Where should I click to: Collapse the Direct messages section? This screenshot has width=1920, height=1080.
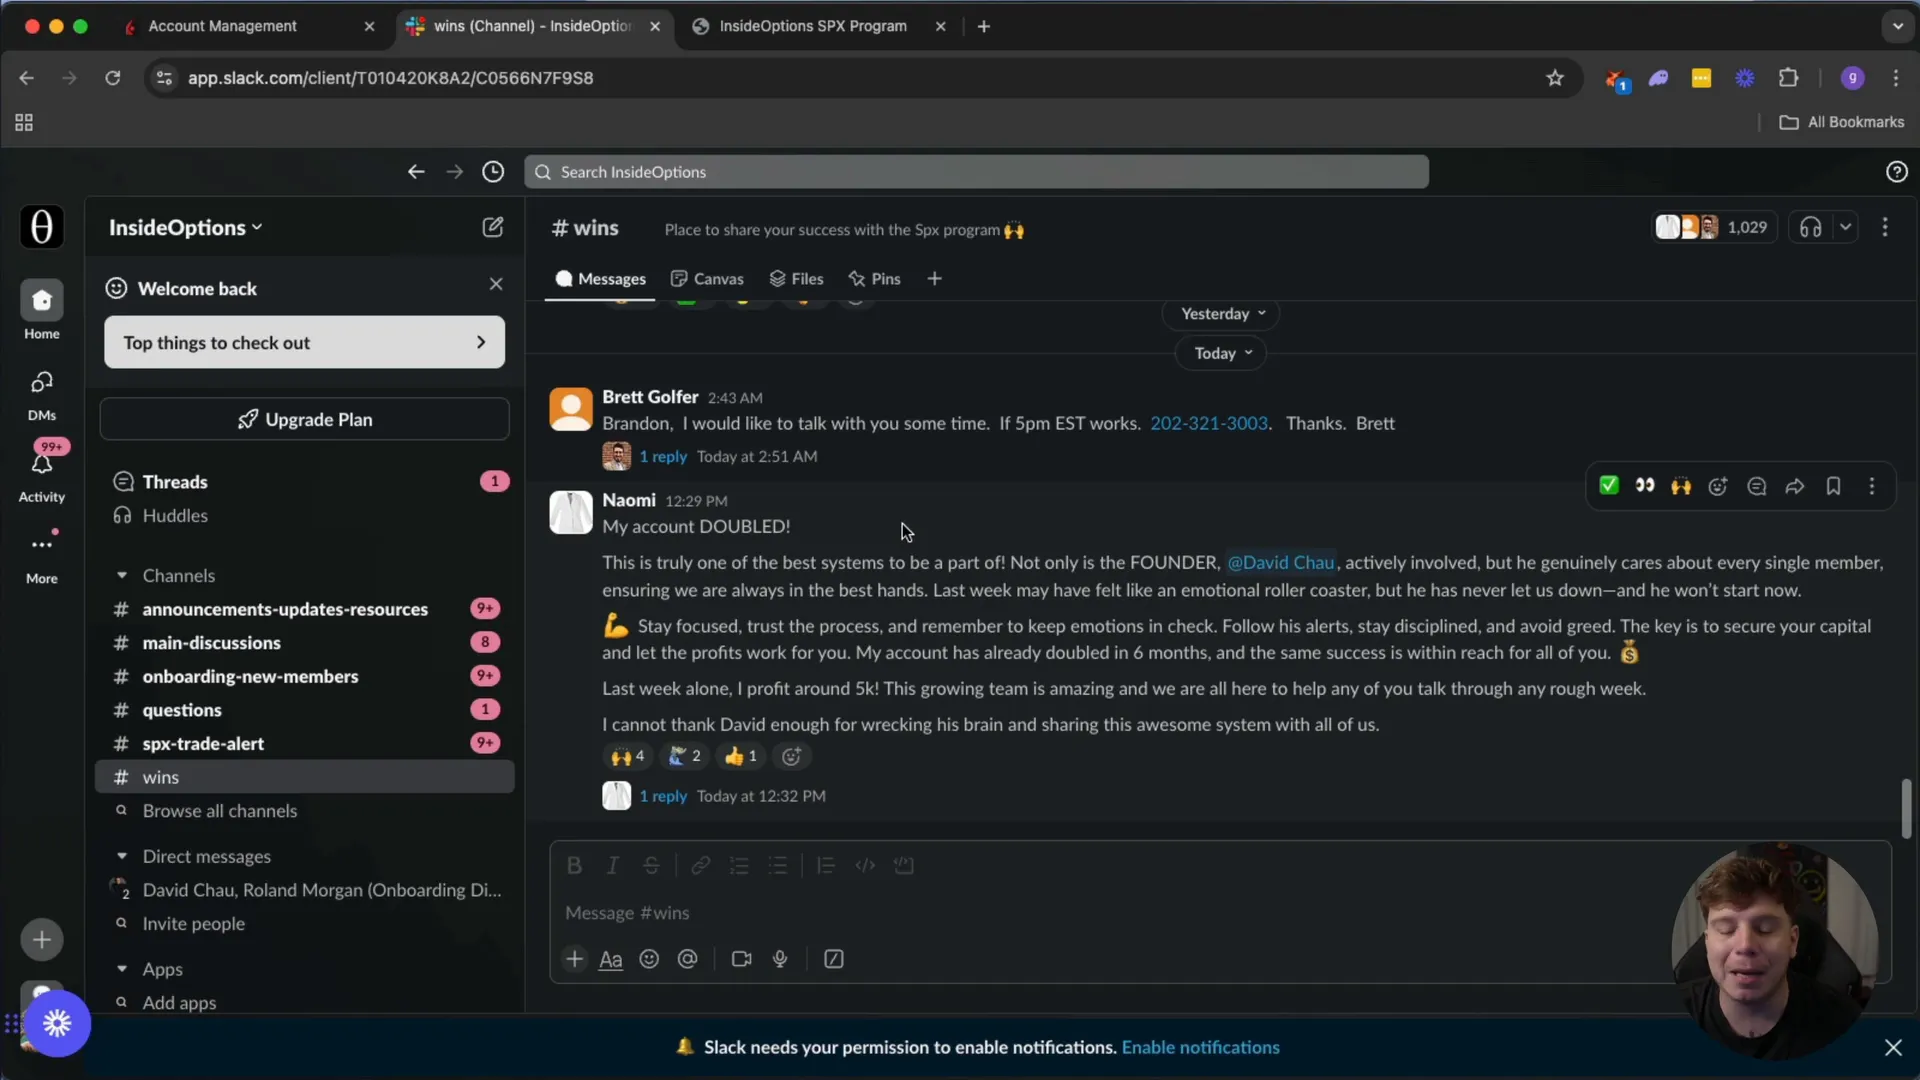pyautogui.click(x=122, y=856)
